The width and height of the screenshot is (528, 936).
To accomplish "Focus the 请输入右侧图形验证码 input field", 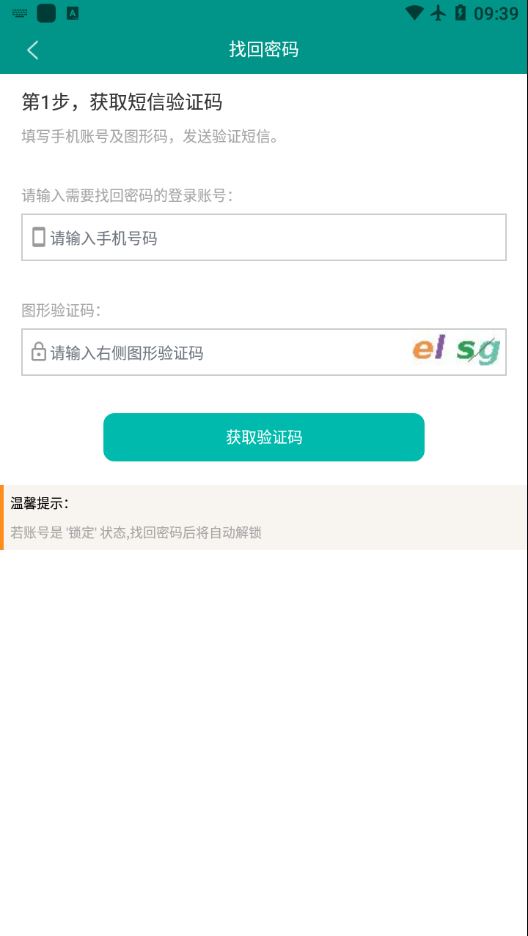I will point(215,352).
